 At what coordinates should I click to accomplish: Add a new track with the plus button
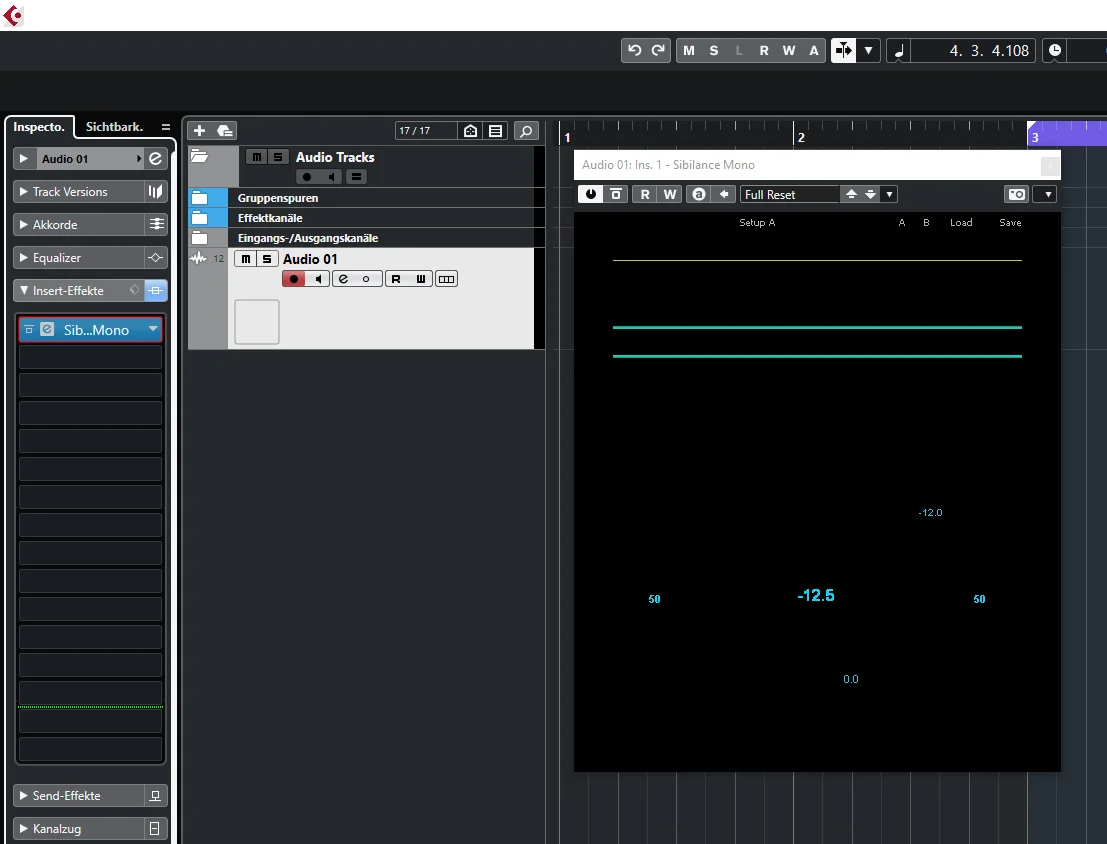[199, 131]
